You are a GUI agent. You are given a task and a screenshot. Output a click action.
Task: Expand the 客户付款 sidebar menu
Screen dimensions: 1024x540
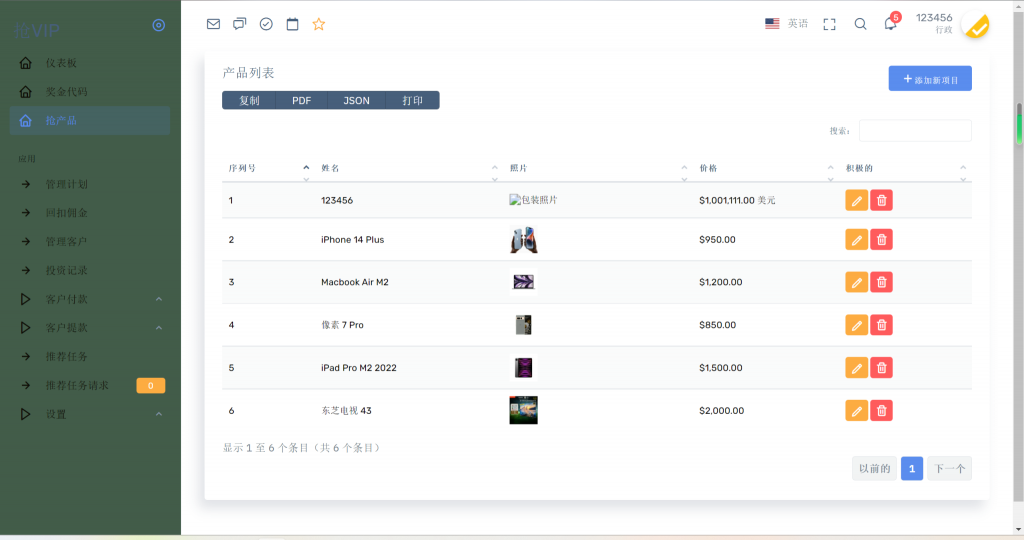90,299
